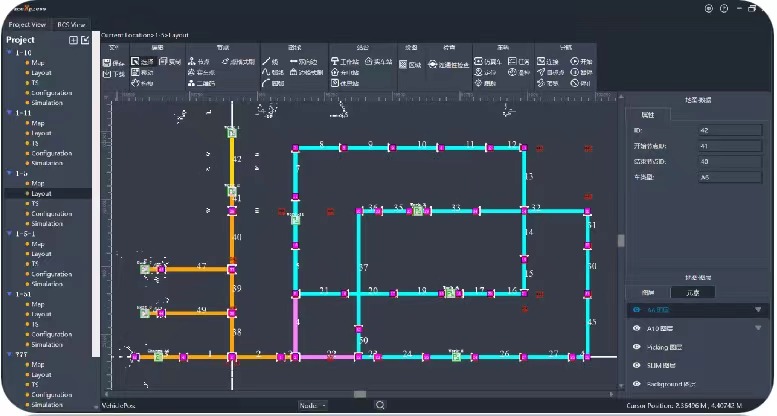The image size is (777, 416).
Task: Switch to the Project View tab
Action: click(x=25, y=23)
